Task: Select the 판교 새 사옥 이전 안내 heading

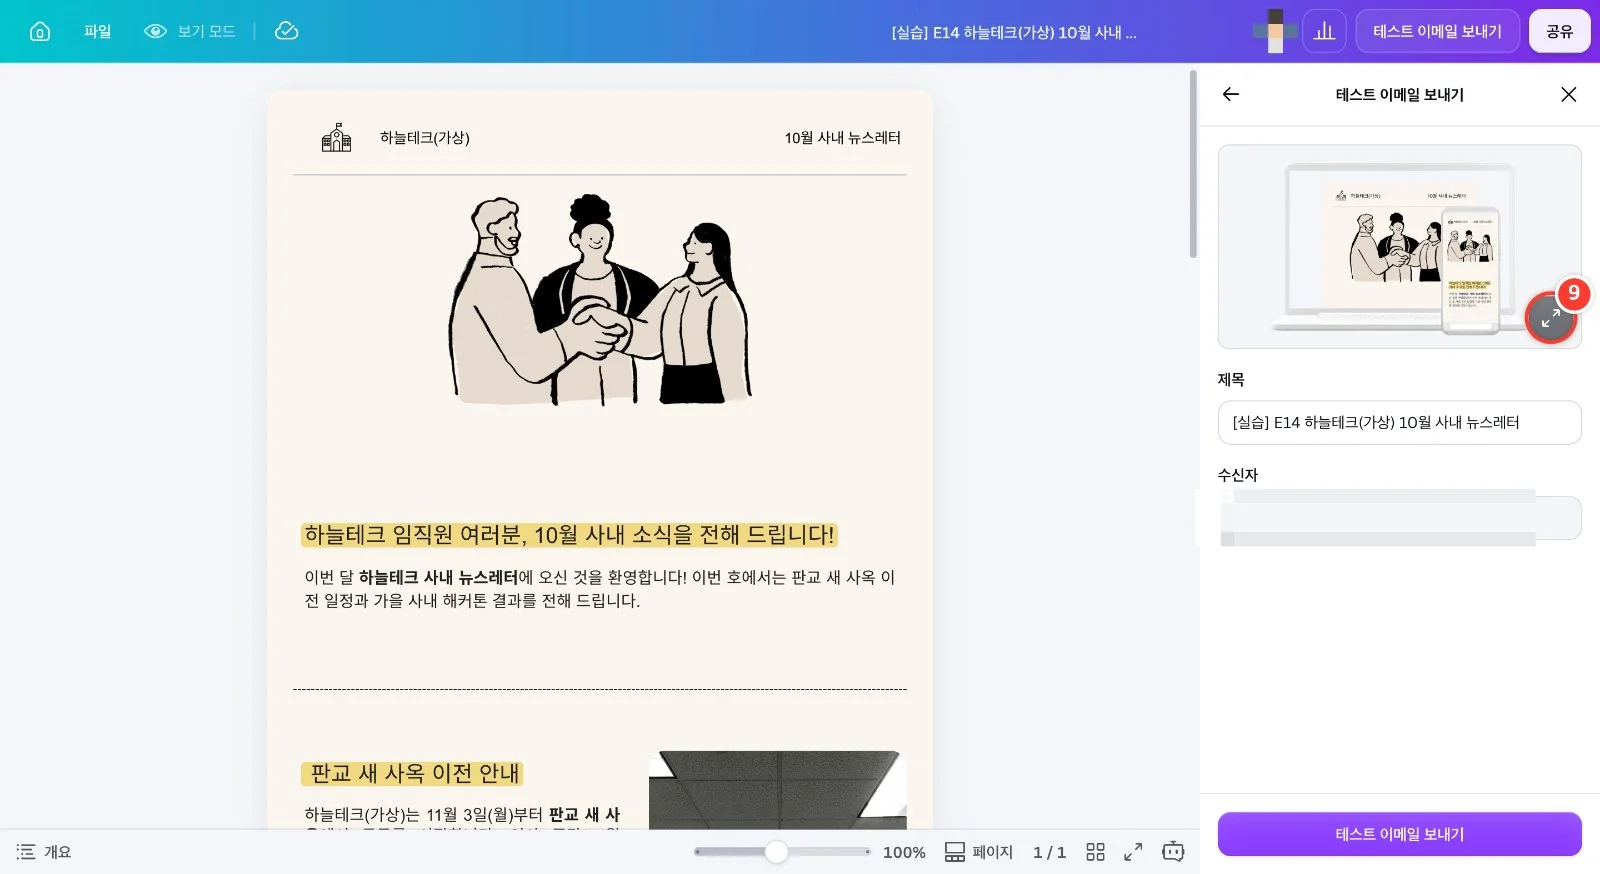Action: coord(413,773)
